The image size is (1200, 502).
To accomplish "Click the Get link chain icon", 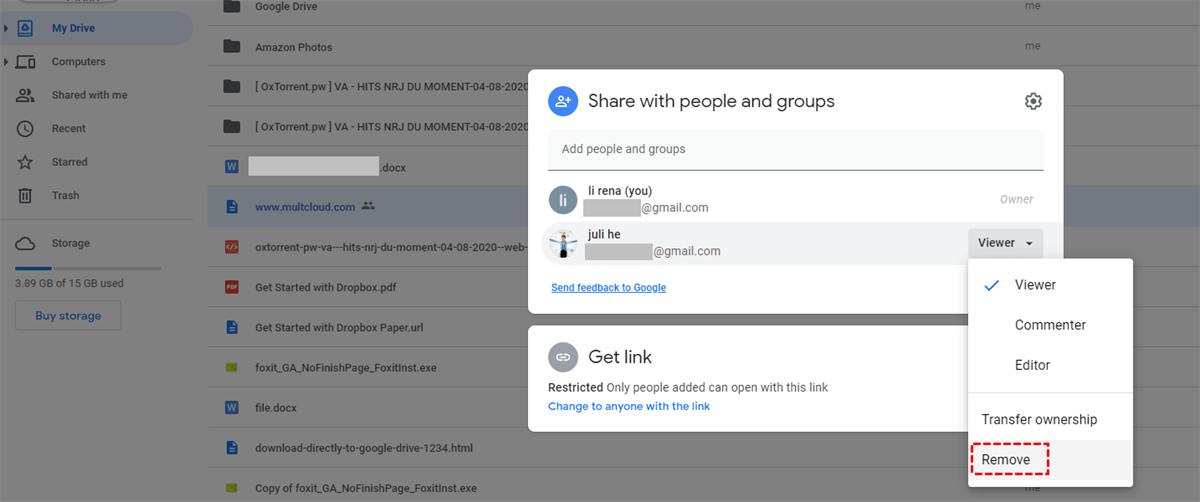I will tap(563, 357).
